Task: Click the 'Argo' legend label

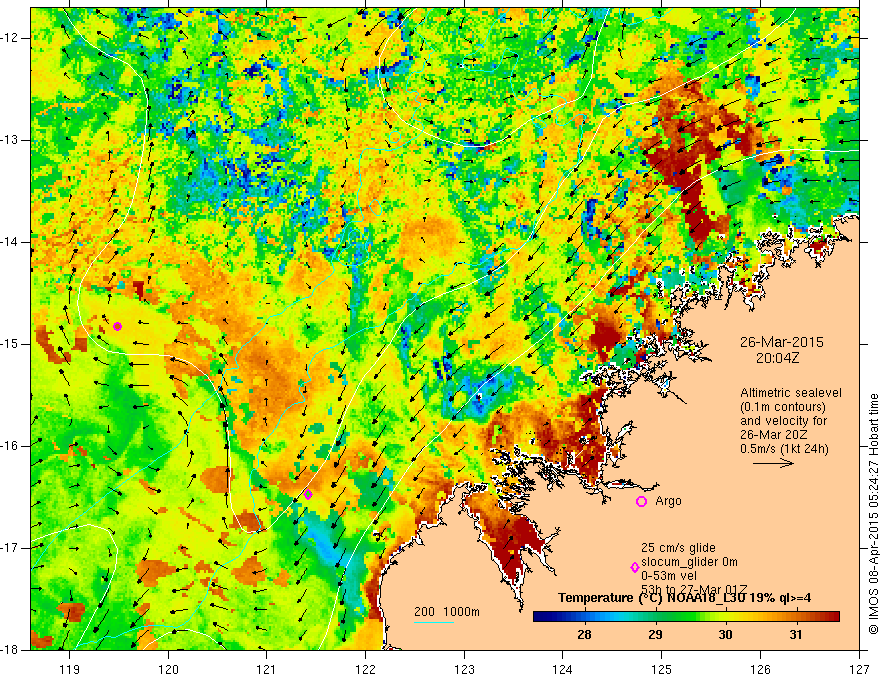Action: point(668,501)
